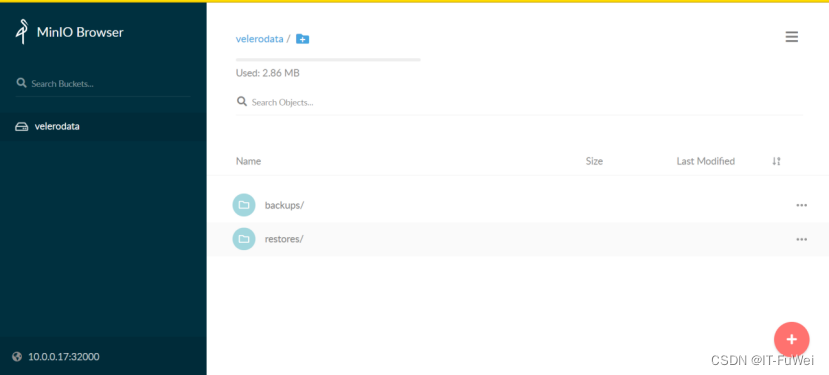Click the backups folder icon
829x375 pixels.
coord(244,205)
